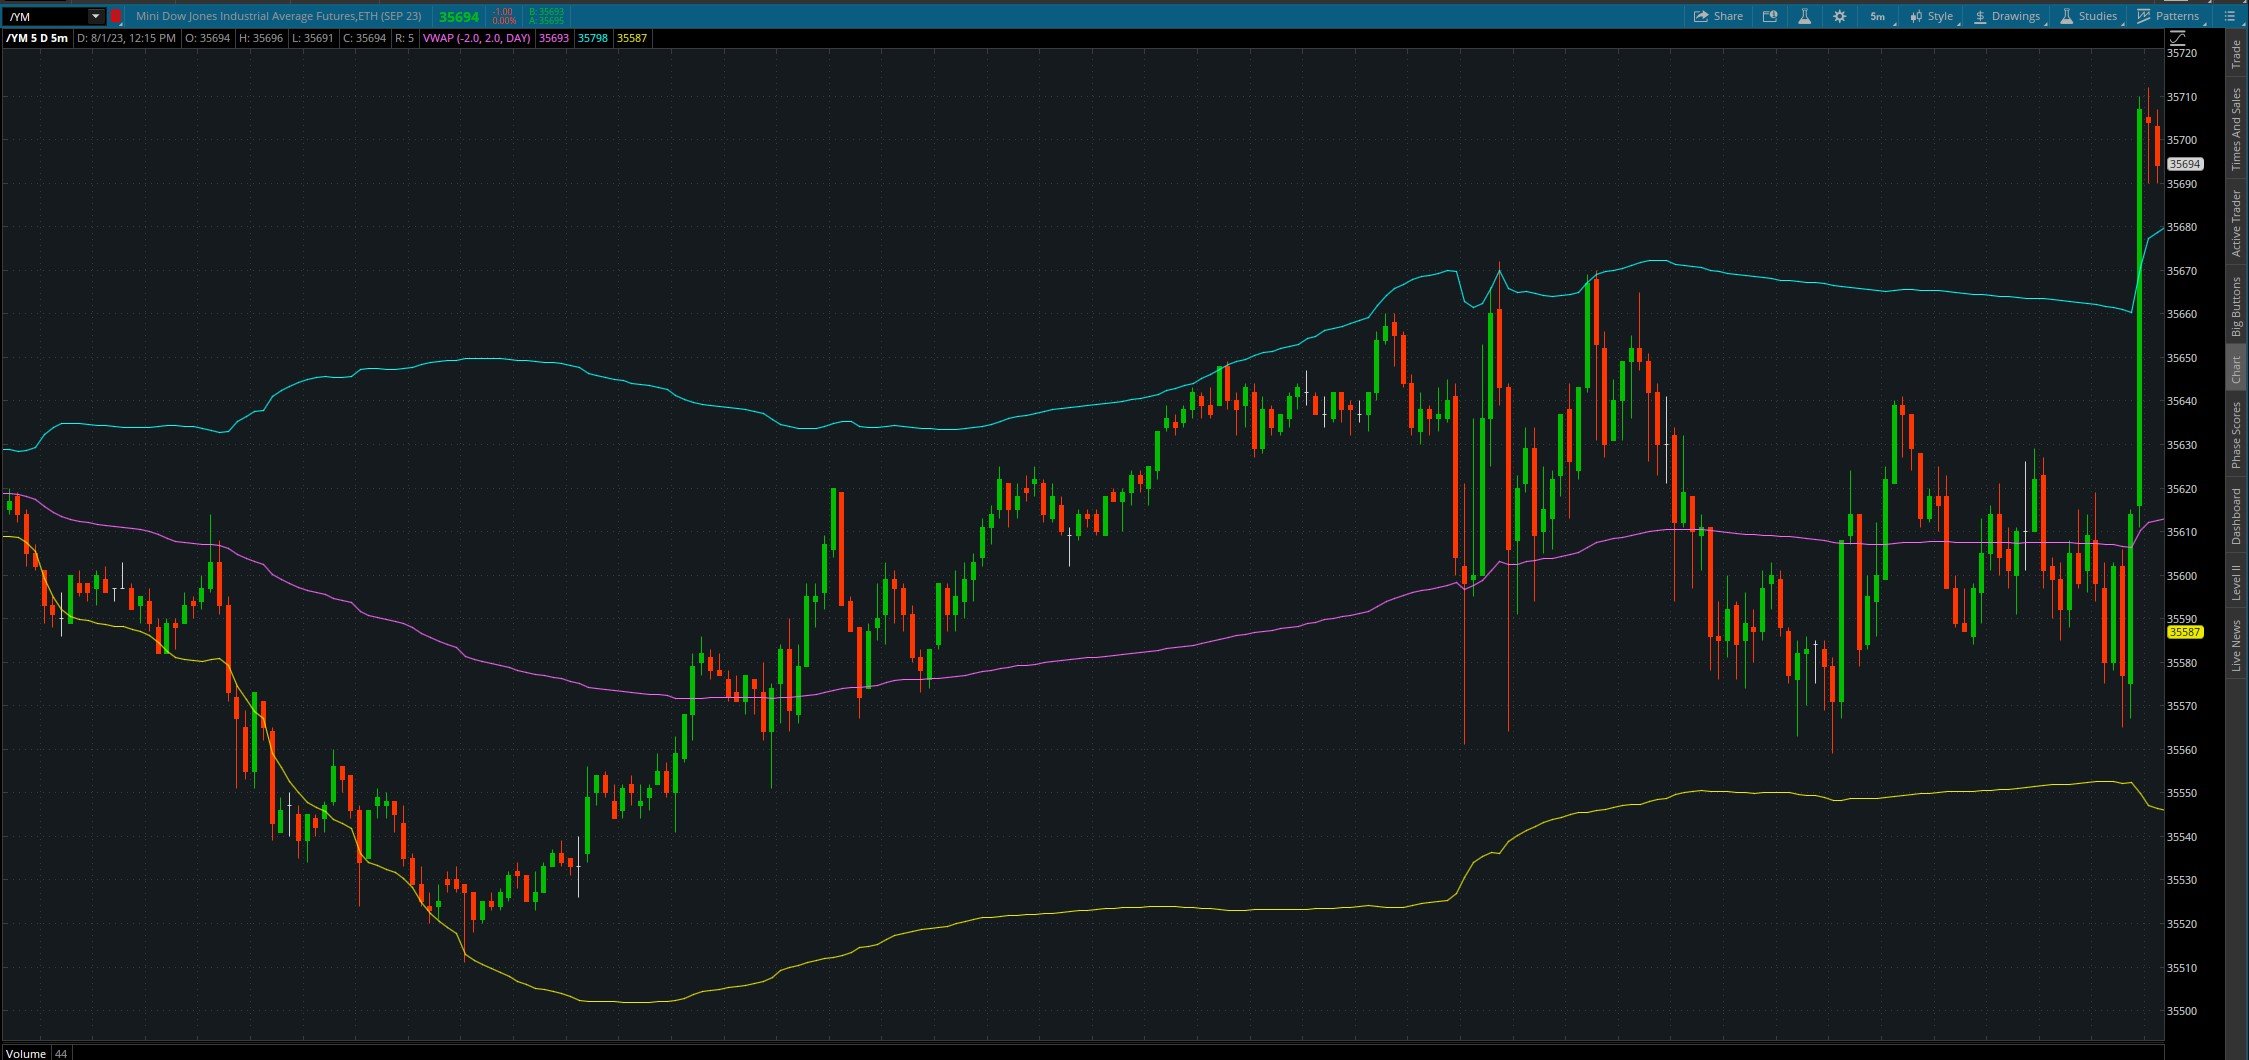Switch to the Trade side tab

click(x=2237, y=54)
